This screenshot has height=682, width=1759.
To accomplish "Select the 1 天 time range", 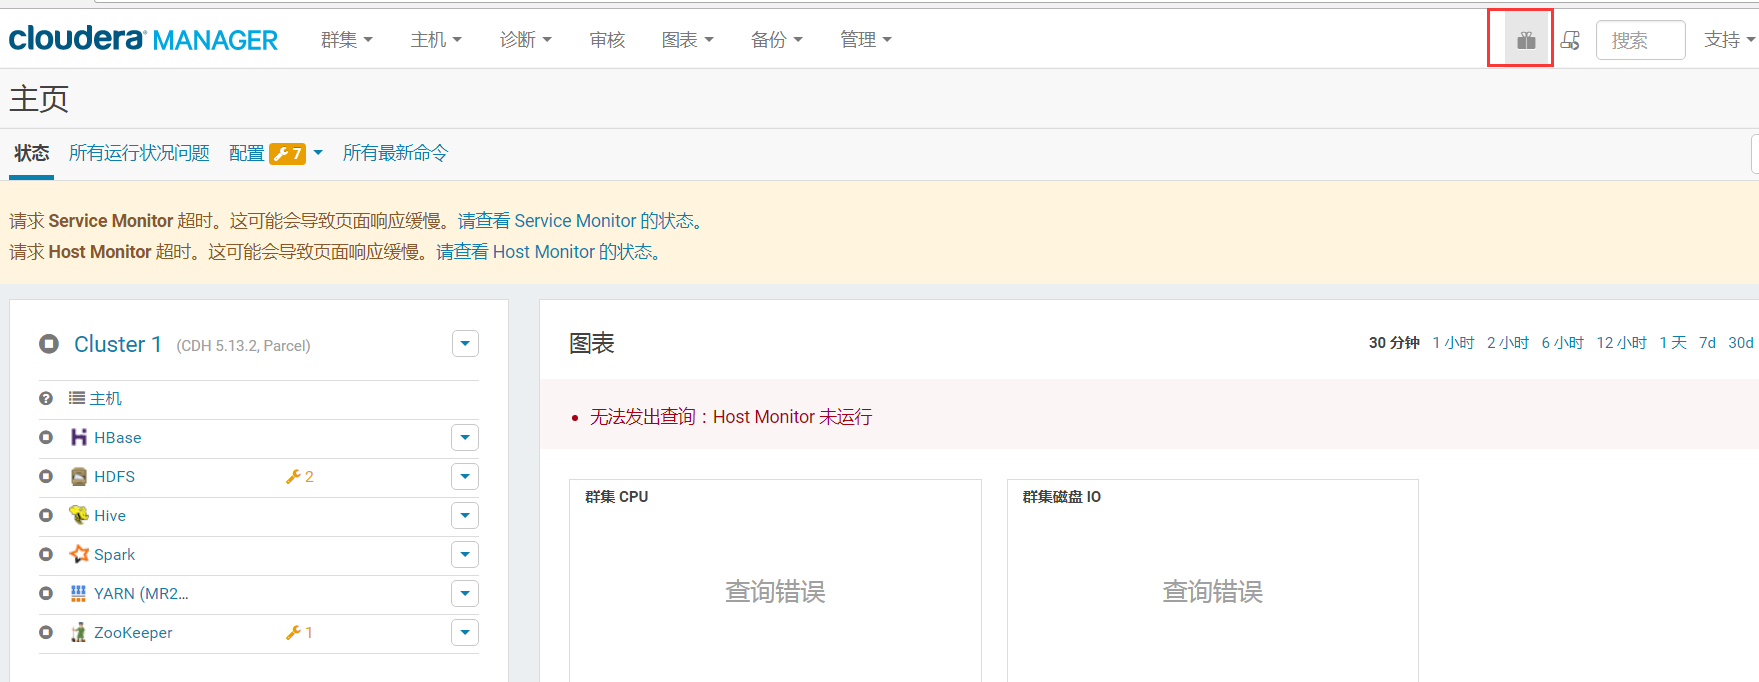I will [1673, 343].
